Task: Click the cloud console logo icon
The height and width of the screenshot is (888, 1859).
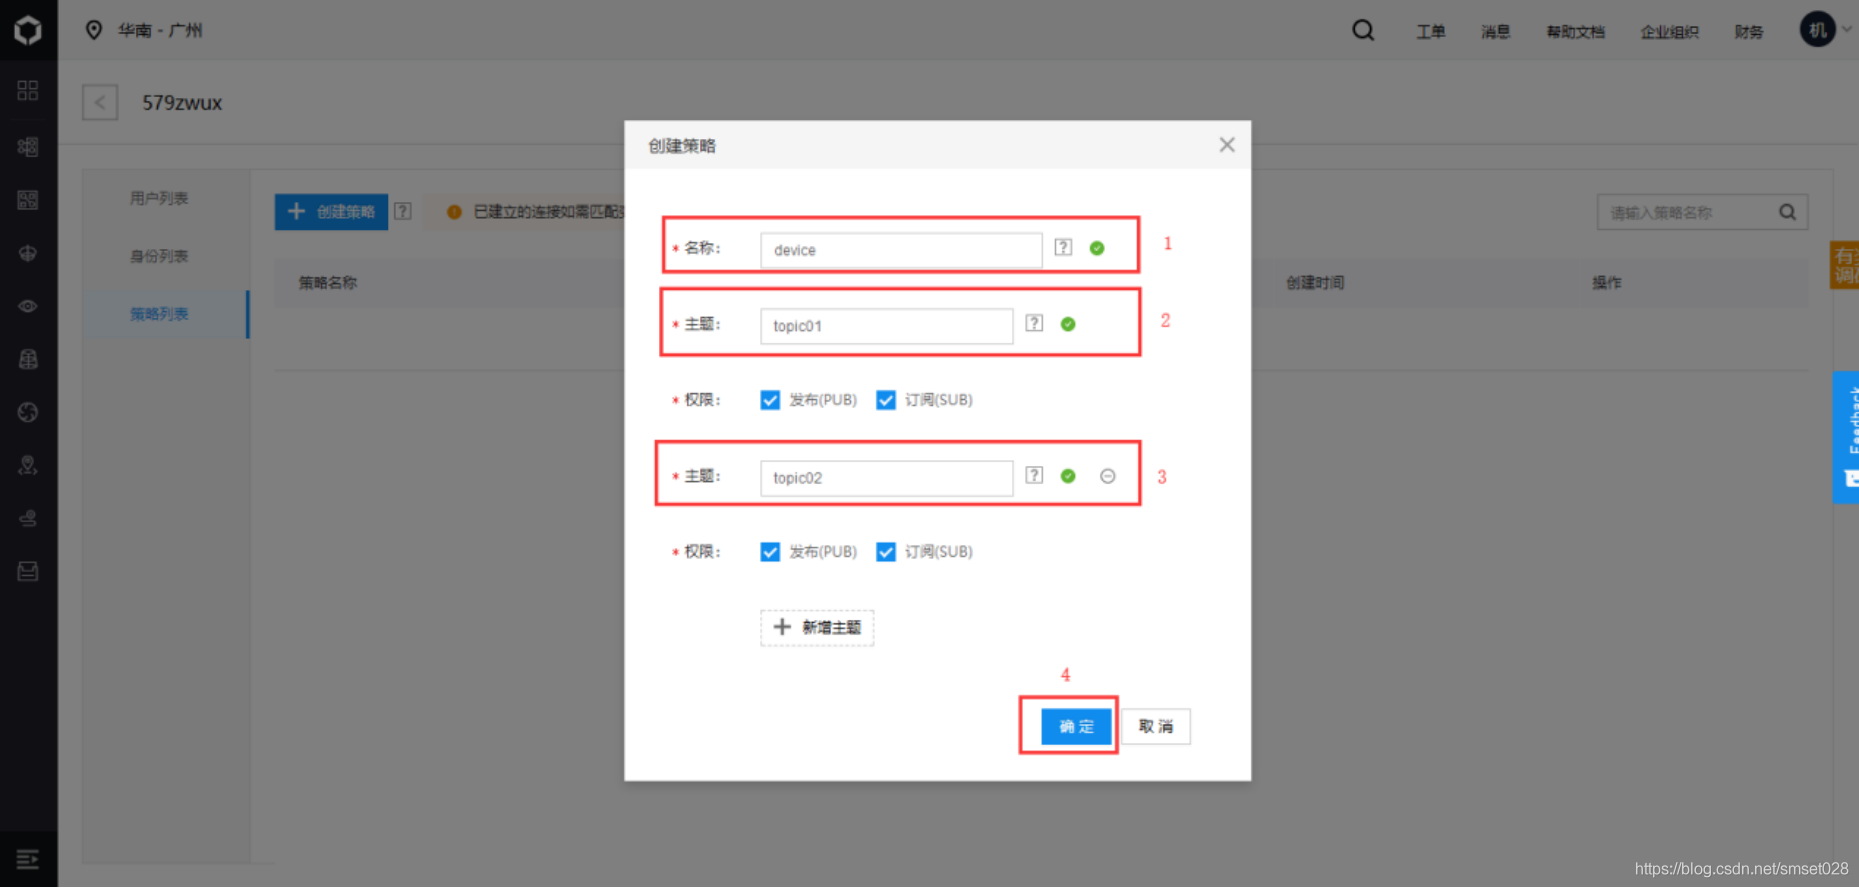Action: point(28,30)
